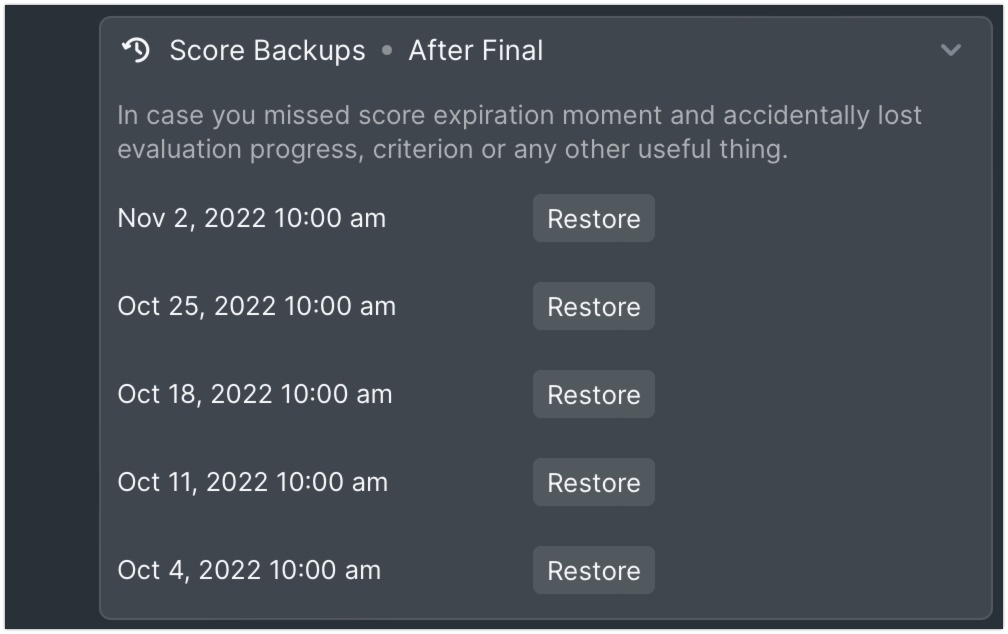Select the Oct 11, 2022 backup timestamp

click(x=253, y=482)
